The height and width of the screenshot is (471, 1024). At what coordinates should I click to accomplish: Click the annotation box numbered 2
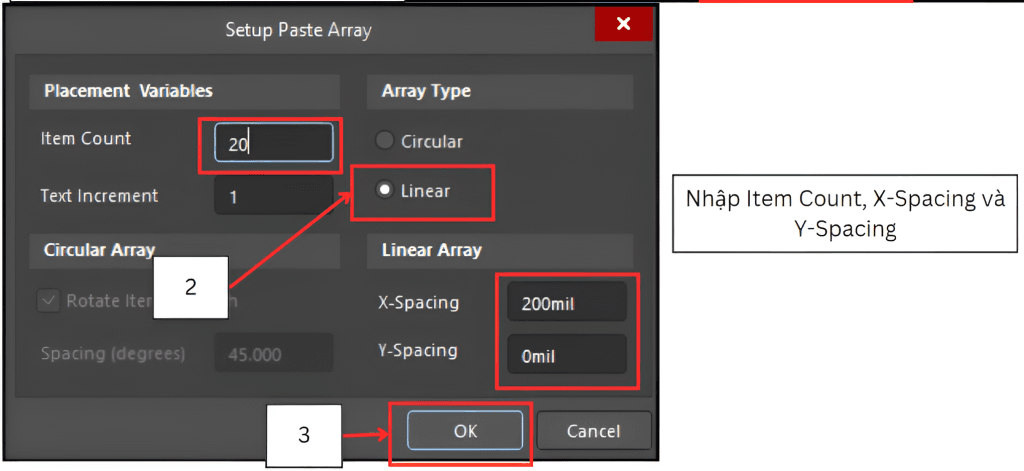click(x=191, y=287)
